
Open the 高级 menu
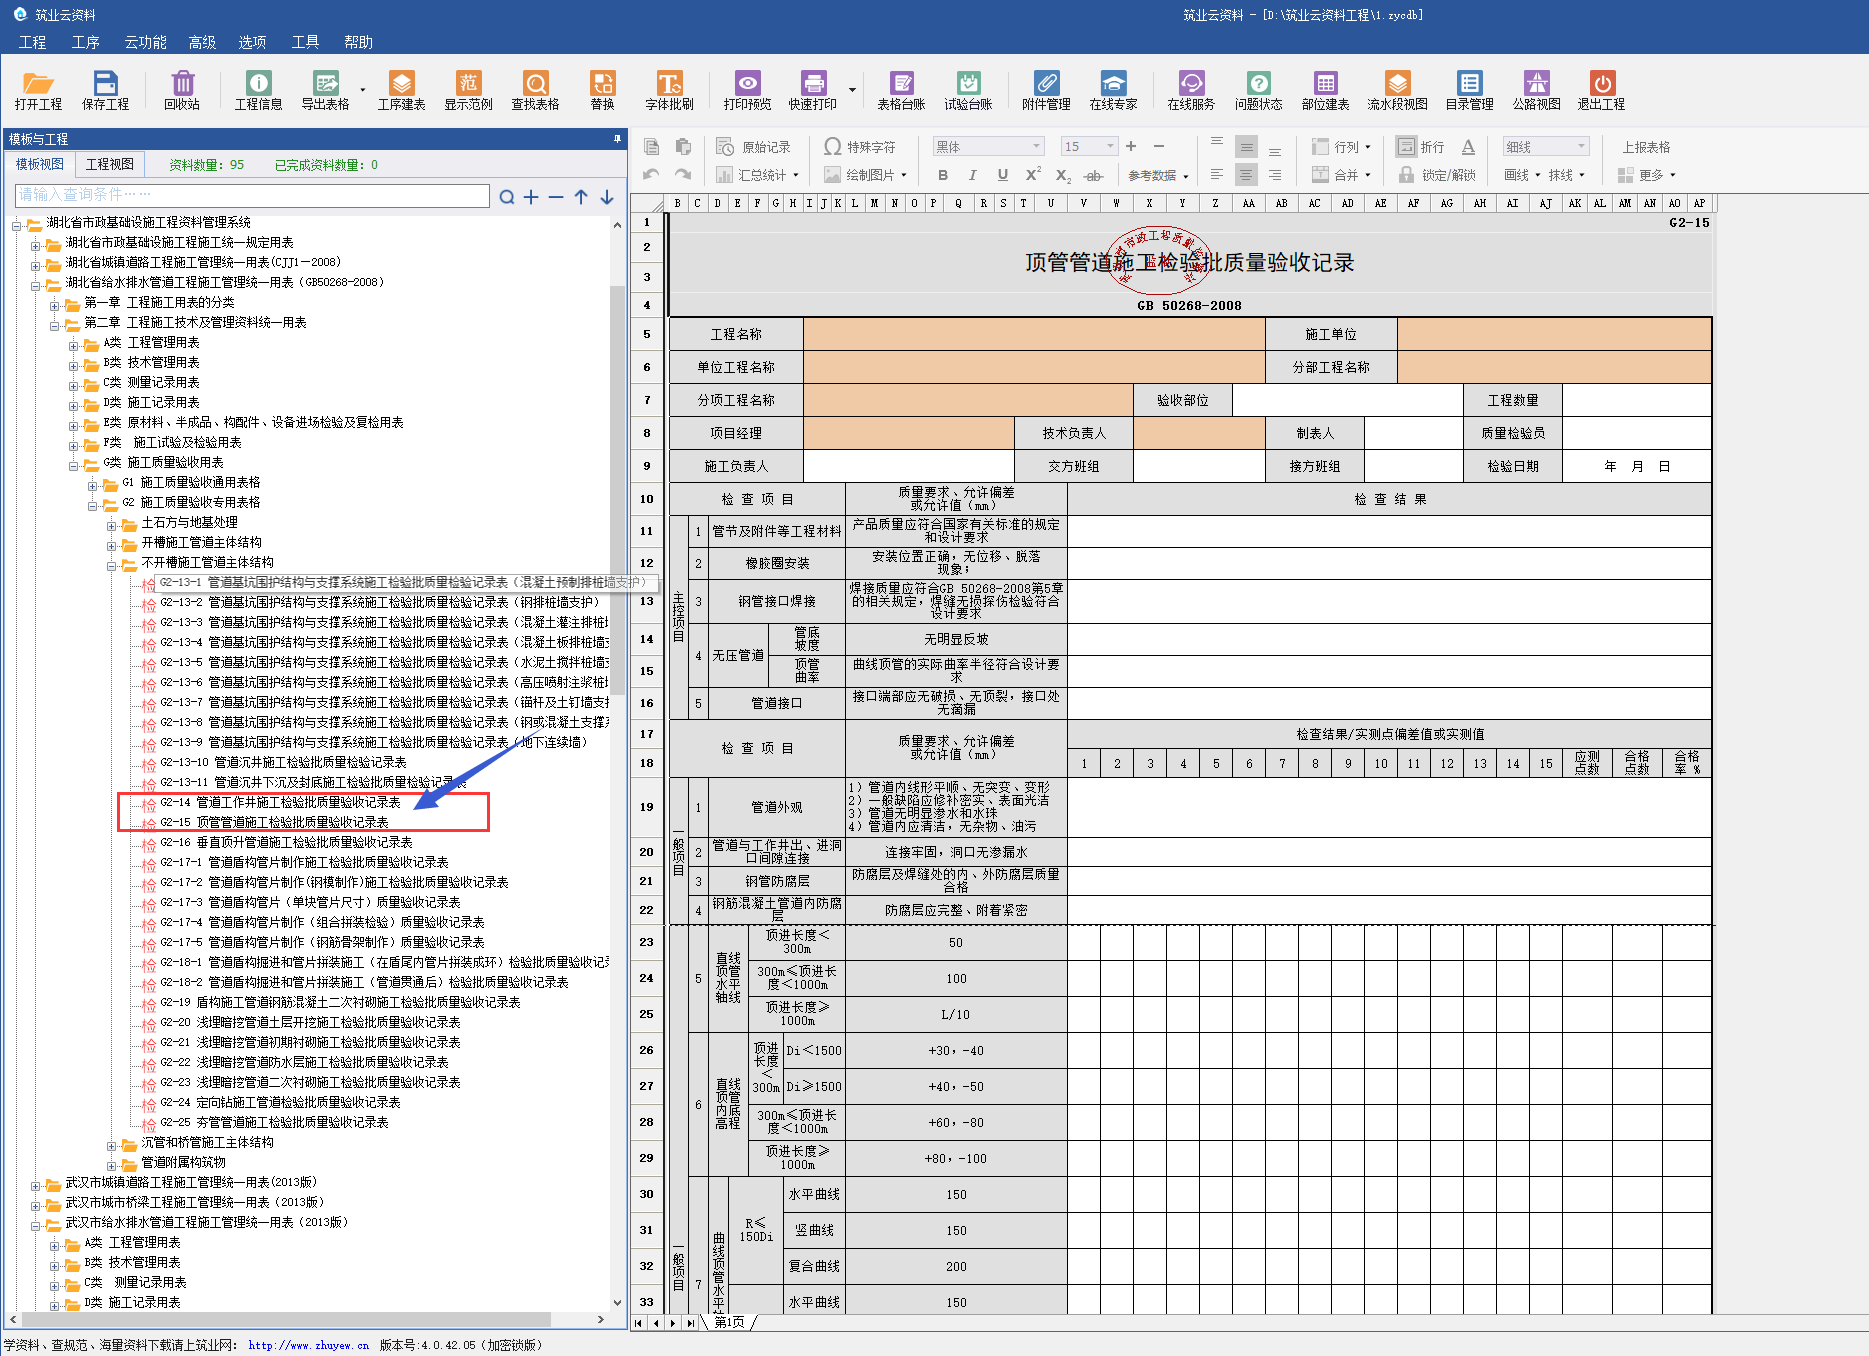pos(202,42)
